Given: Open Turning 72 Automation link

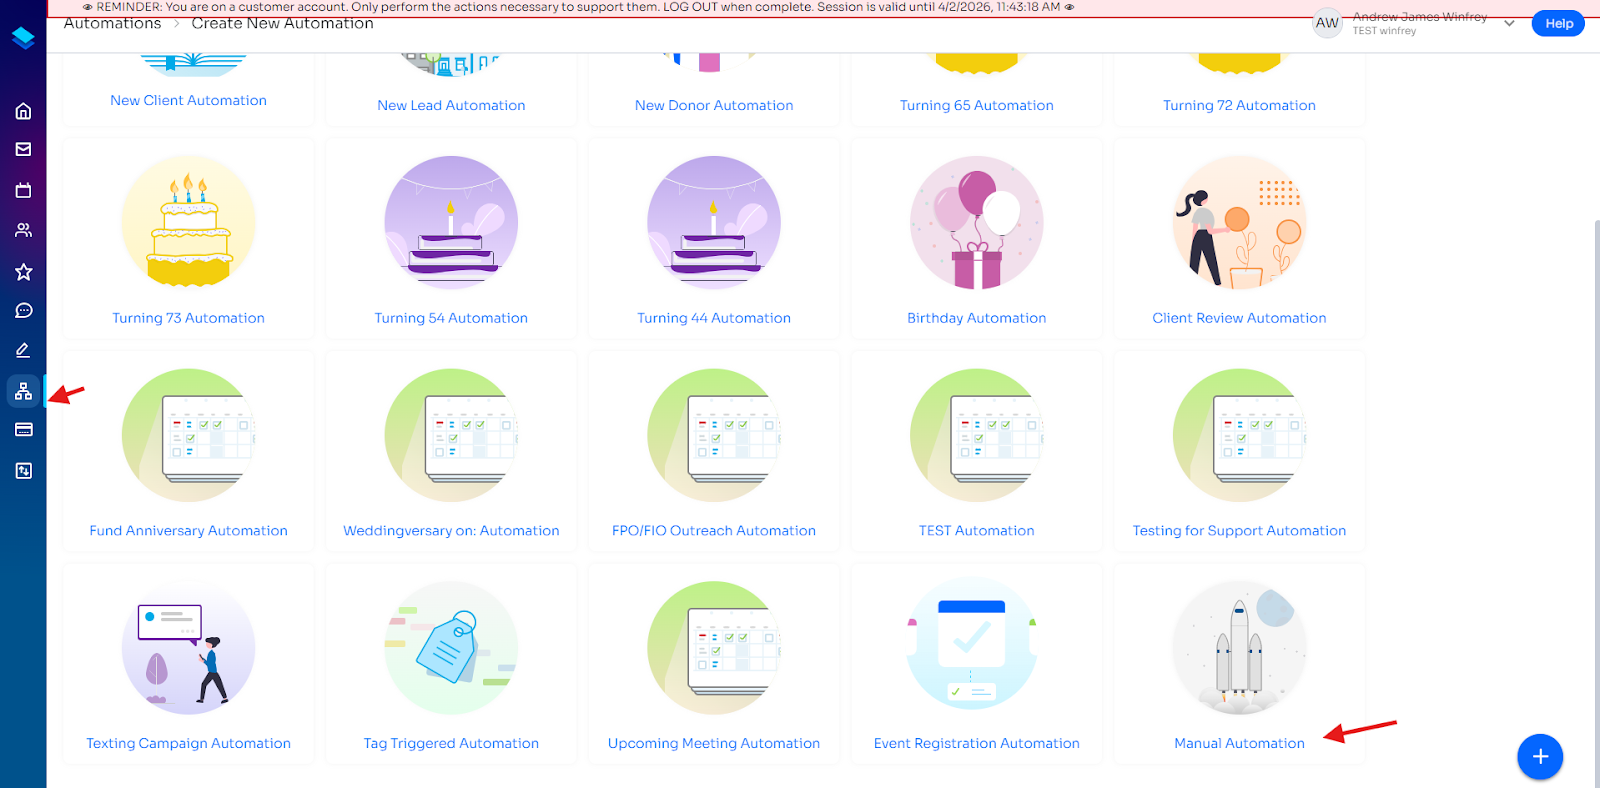Looking at the screenshot, I should pos(1239,105).
